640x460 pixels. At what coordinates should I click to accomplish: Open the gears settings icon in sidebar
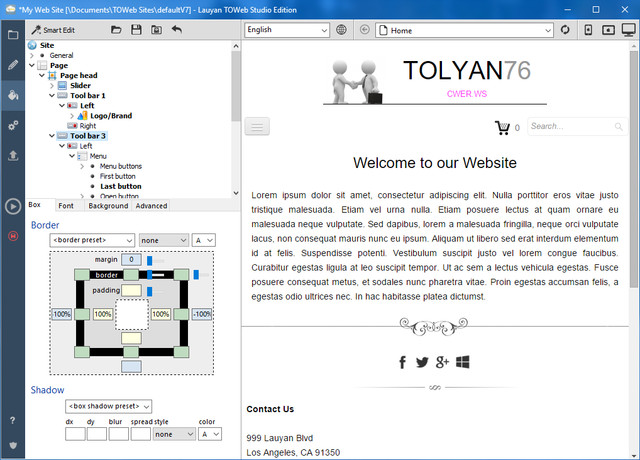(13, 125)
